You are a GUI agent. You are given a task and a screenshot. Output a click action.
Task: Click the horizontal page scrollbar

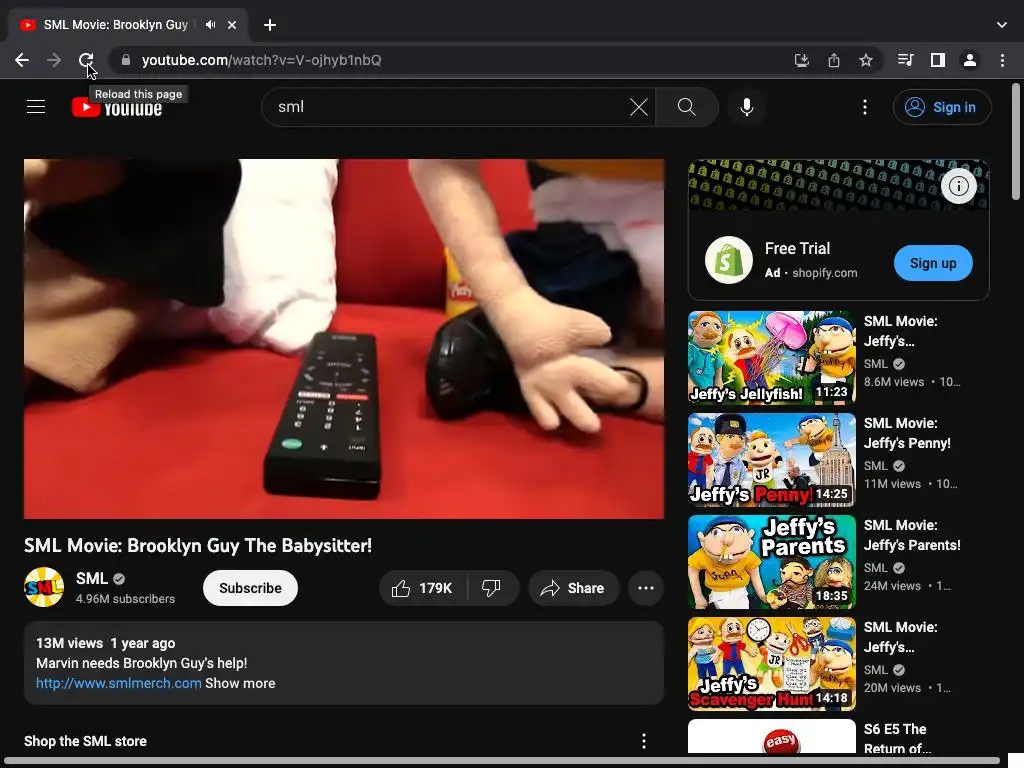[500, 761]
